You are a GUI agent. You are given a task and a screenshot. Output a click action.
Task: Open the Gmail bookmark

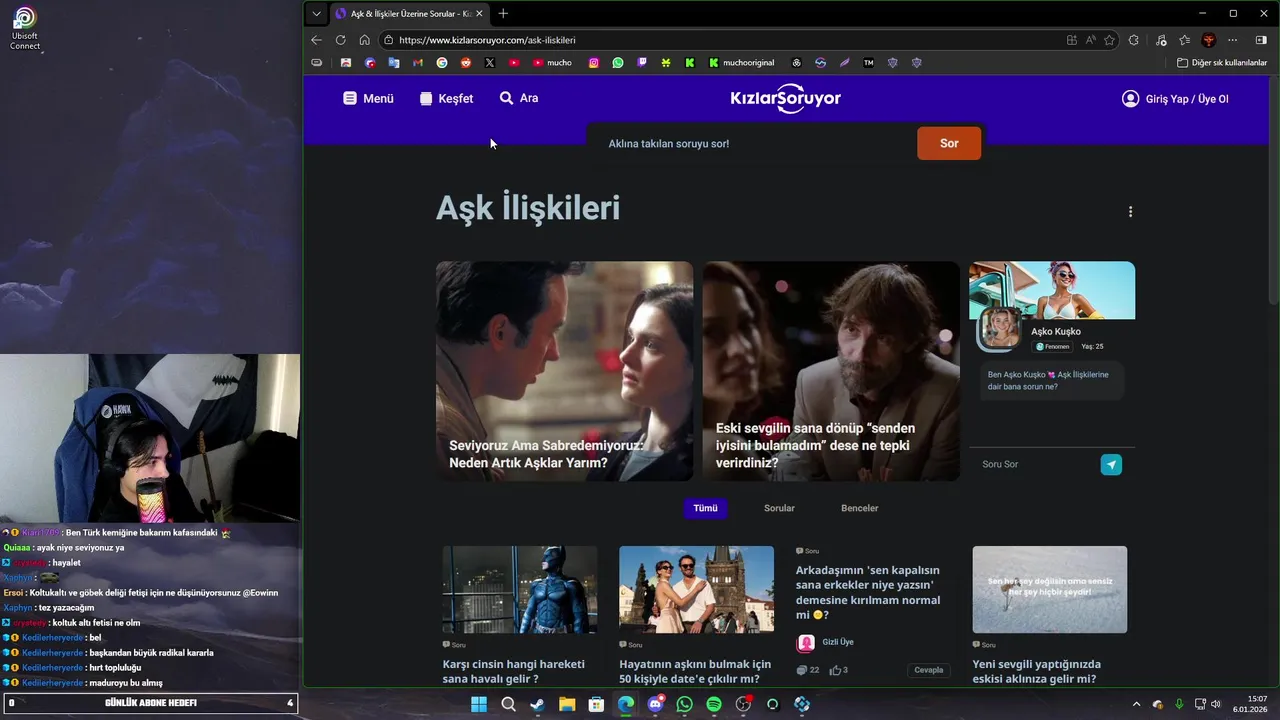[x=418, y=62]
